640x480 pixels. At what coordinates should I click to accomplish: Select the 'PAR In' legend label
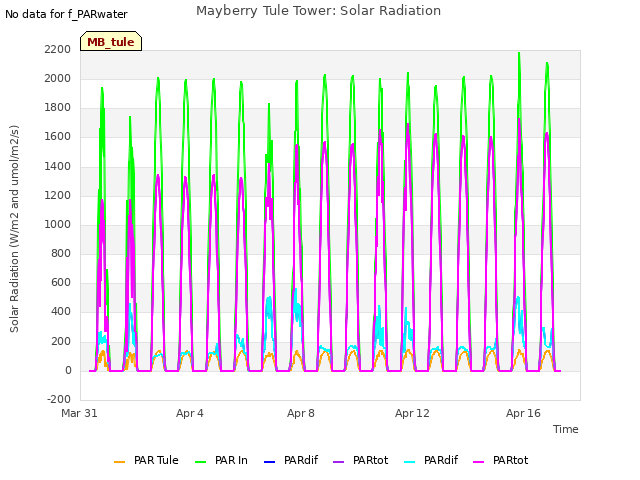click(231, 460)
